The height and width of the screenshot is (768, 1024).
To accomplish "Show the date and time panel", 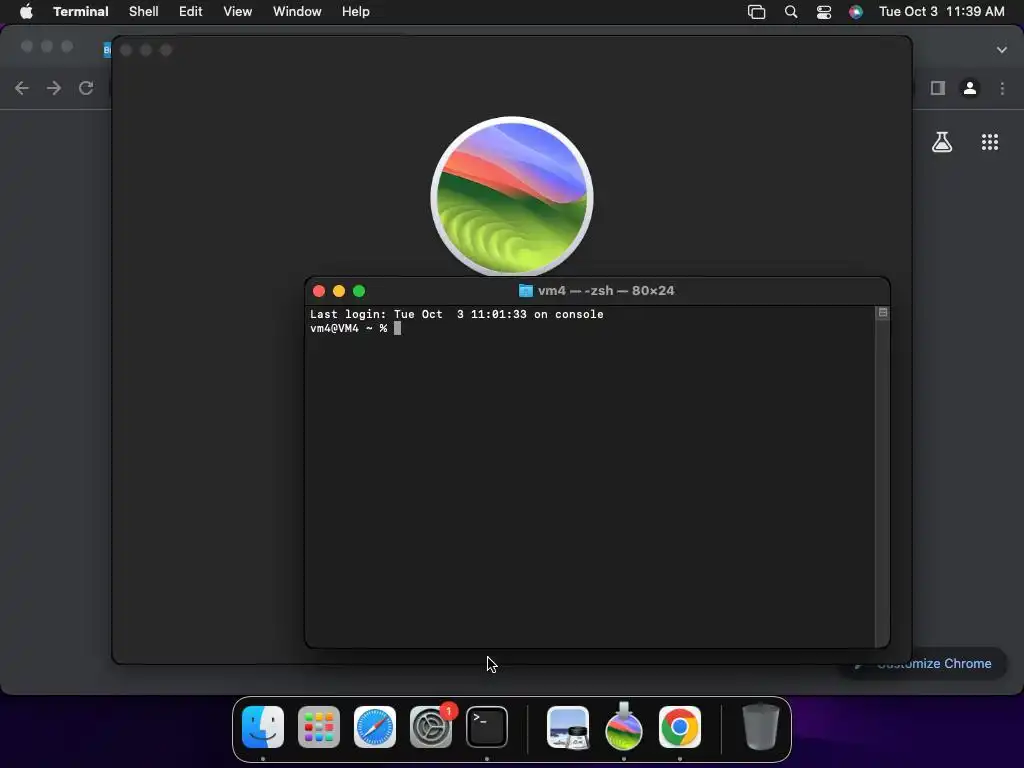I will coord(942,12).
